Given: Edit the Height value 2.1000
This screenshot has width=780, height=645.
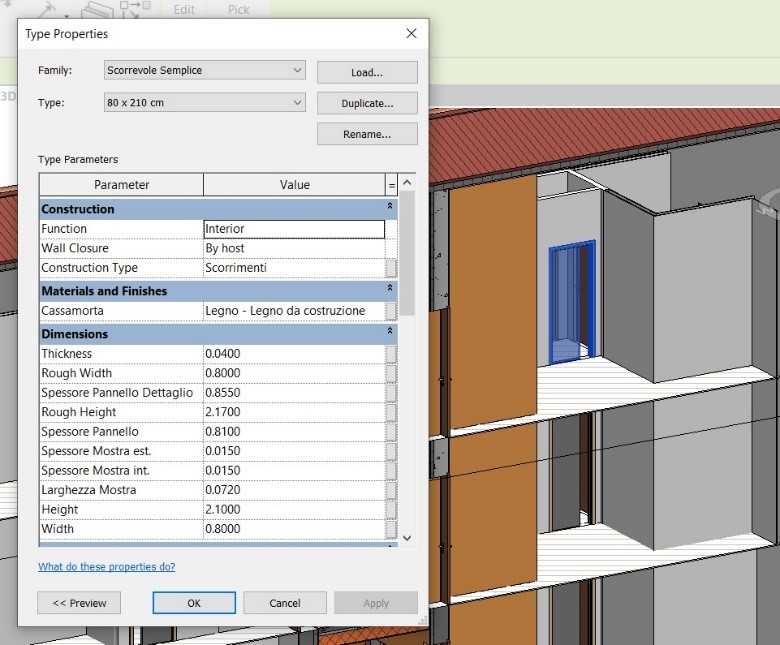Looking at the screenshot, I should pyautogui.click(x=294, y=509).
